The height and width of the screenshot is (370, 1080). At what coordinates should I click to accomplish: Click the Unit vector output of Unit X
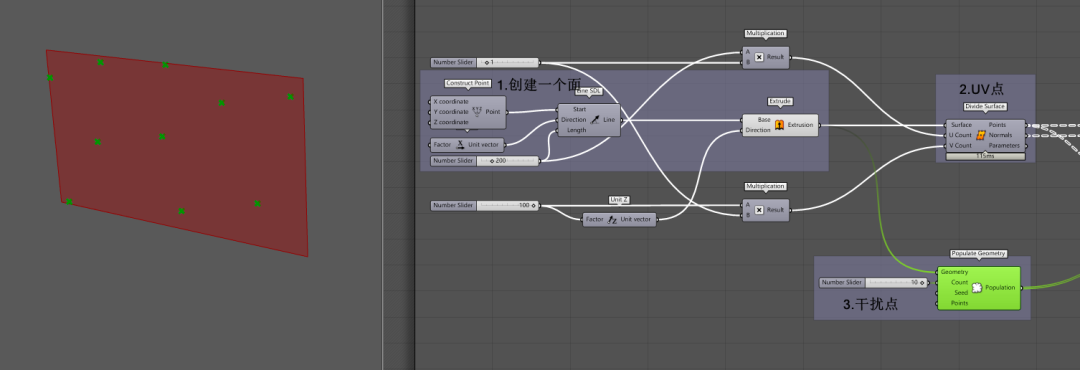pyautogui.click(x=485, y=145)
